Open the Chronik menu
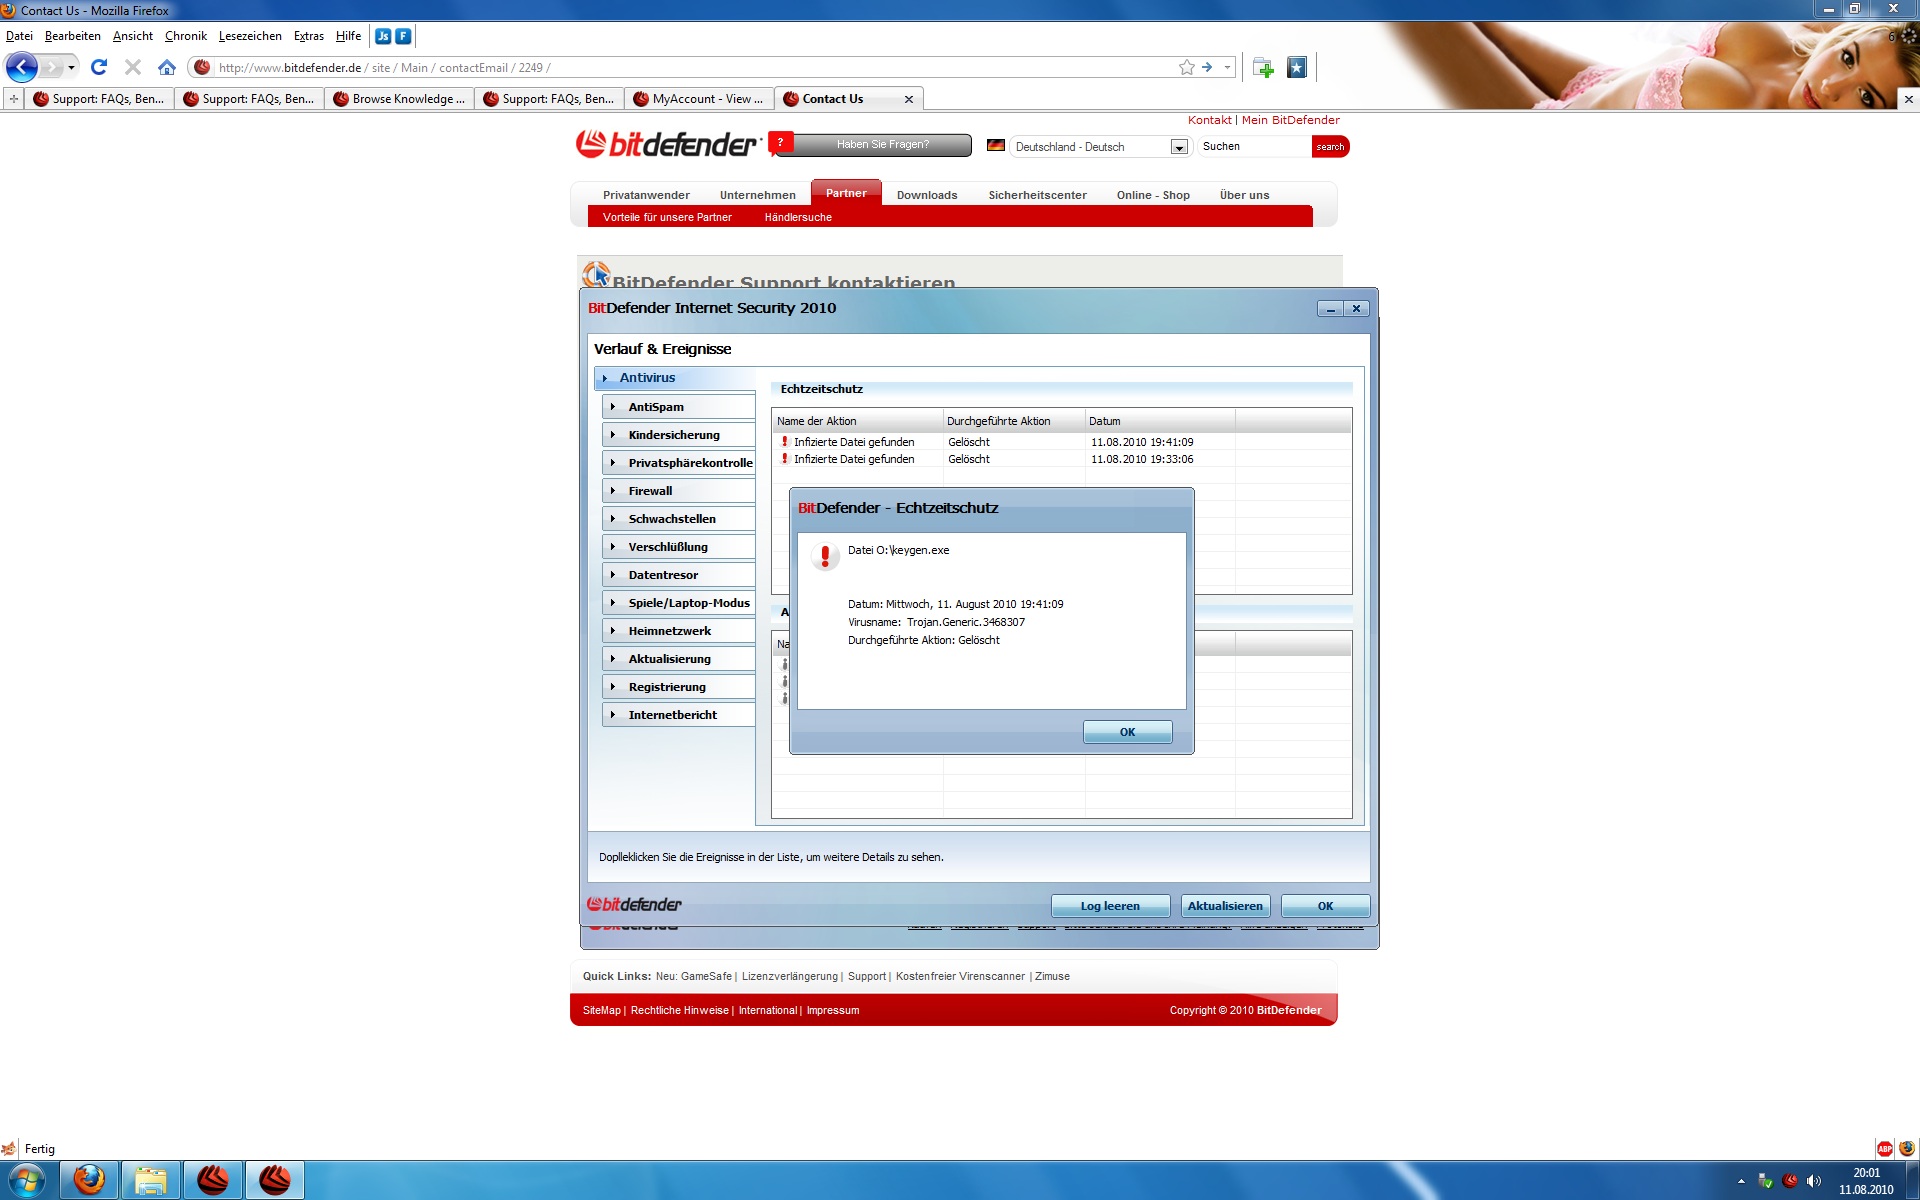The width and height of the screenshot is (1920, 1200). pyautogui.click(x=186, y=36)
